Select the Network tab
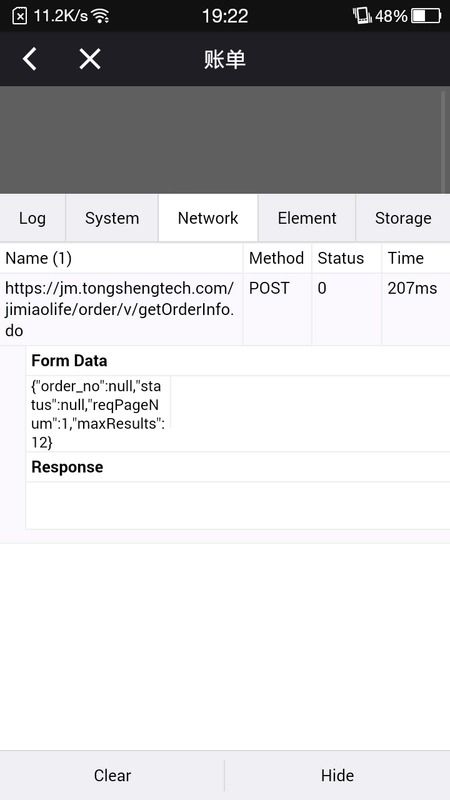The image size is (450, 800). 208,218
